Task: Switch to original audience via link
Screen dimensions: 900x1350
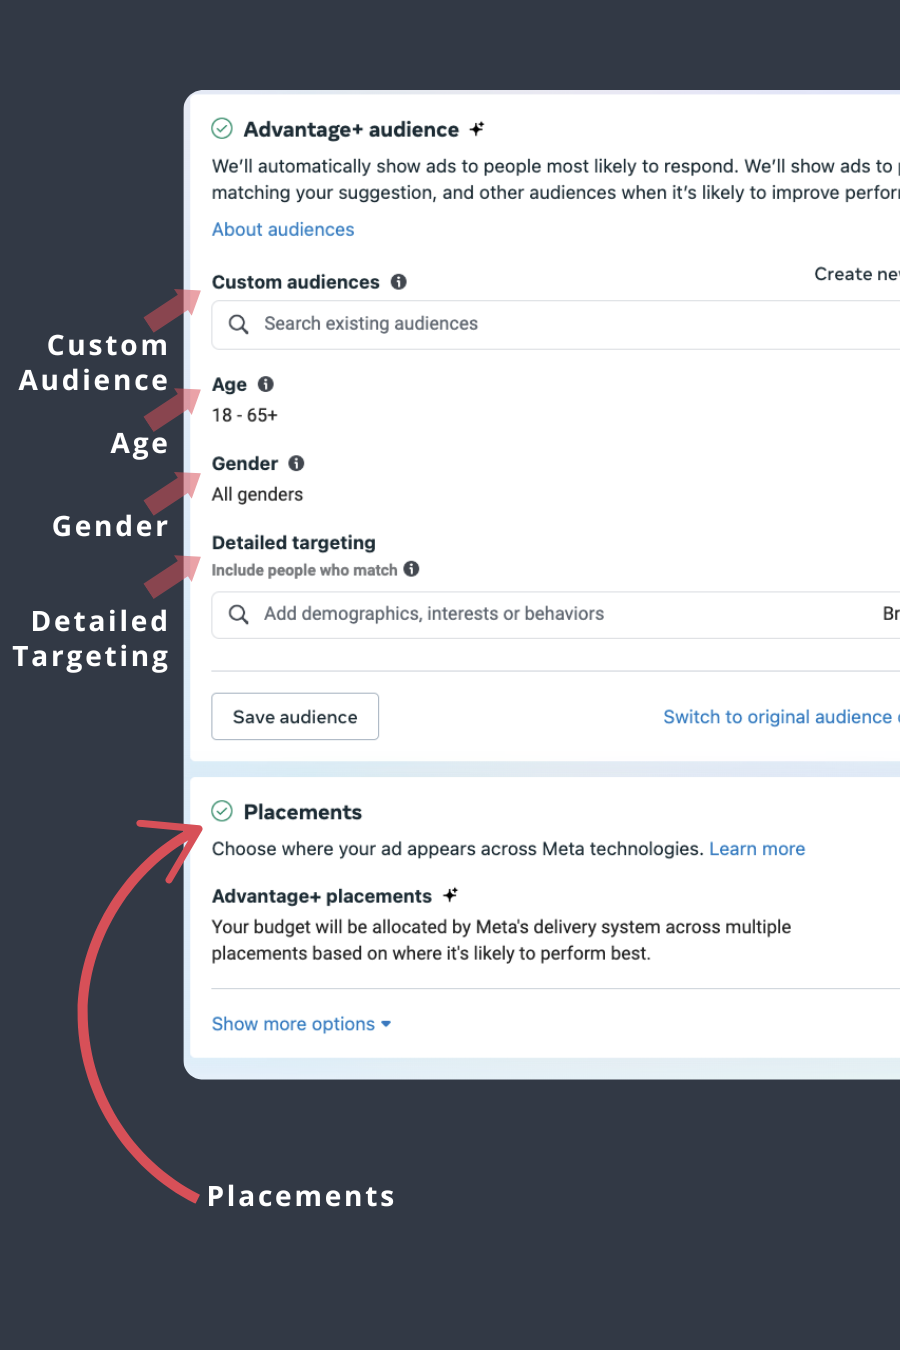Action: coord(778,717)
